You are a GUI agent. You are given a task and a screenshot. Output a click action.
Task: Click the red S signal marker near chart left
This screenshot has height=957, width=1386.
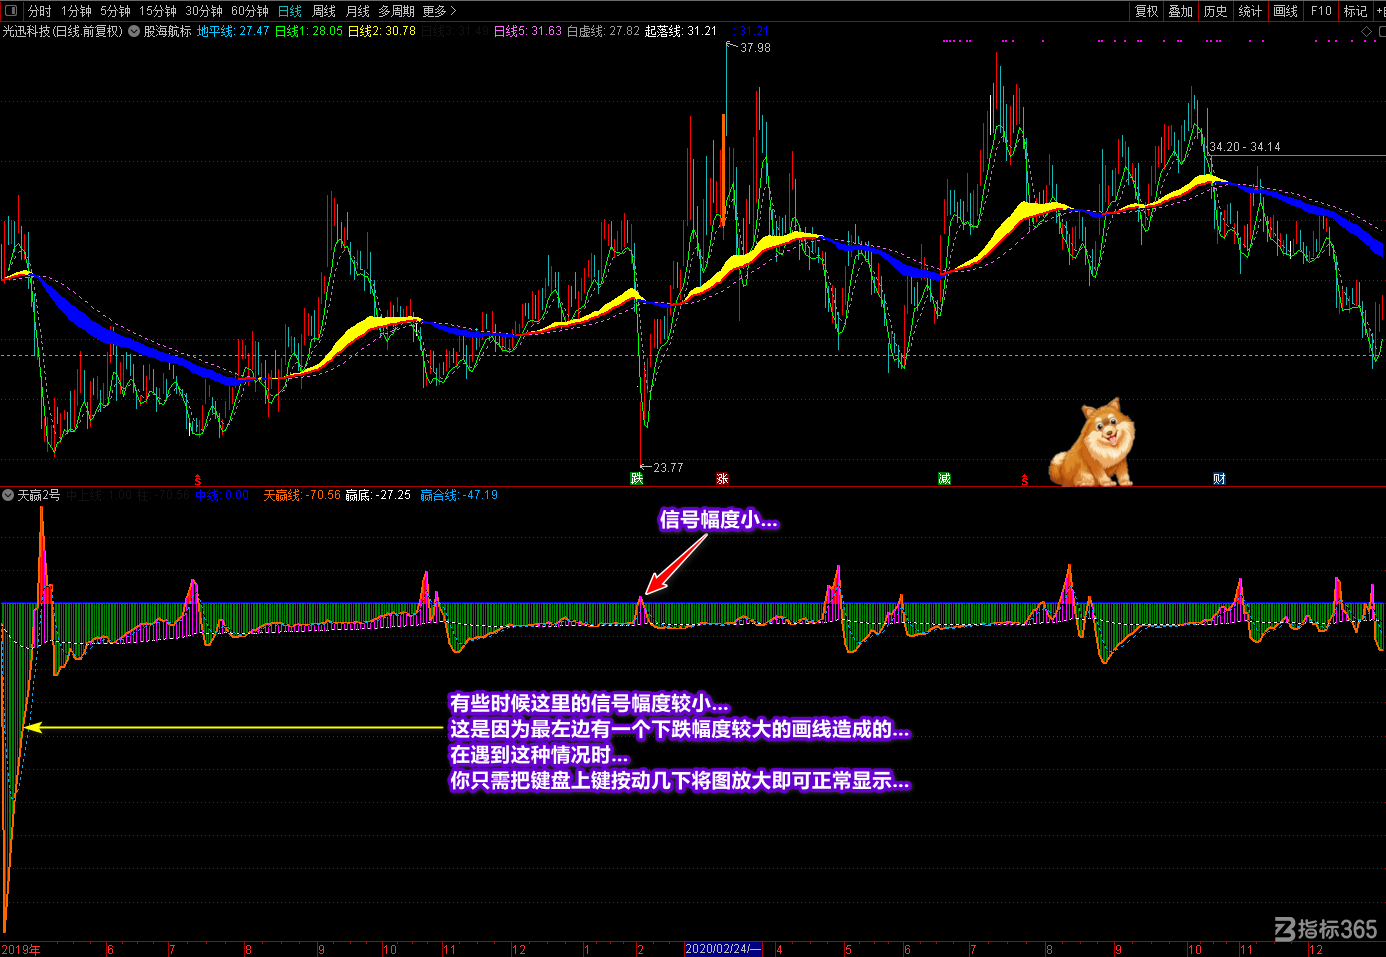tap(197, 480)
